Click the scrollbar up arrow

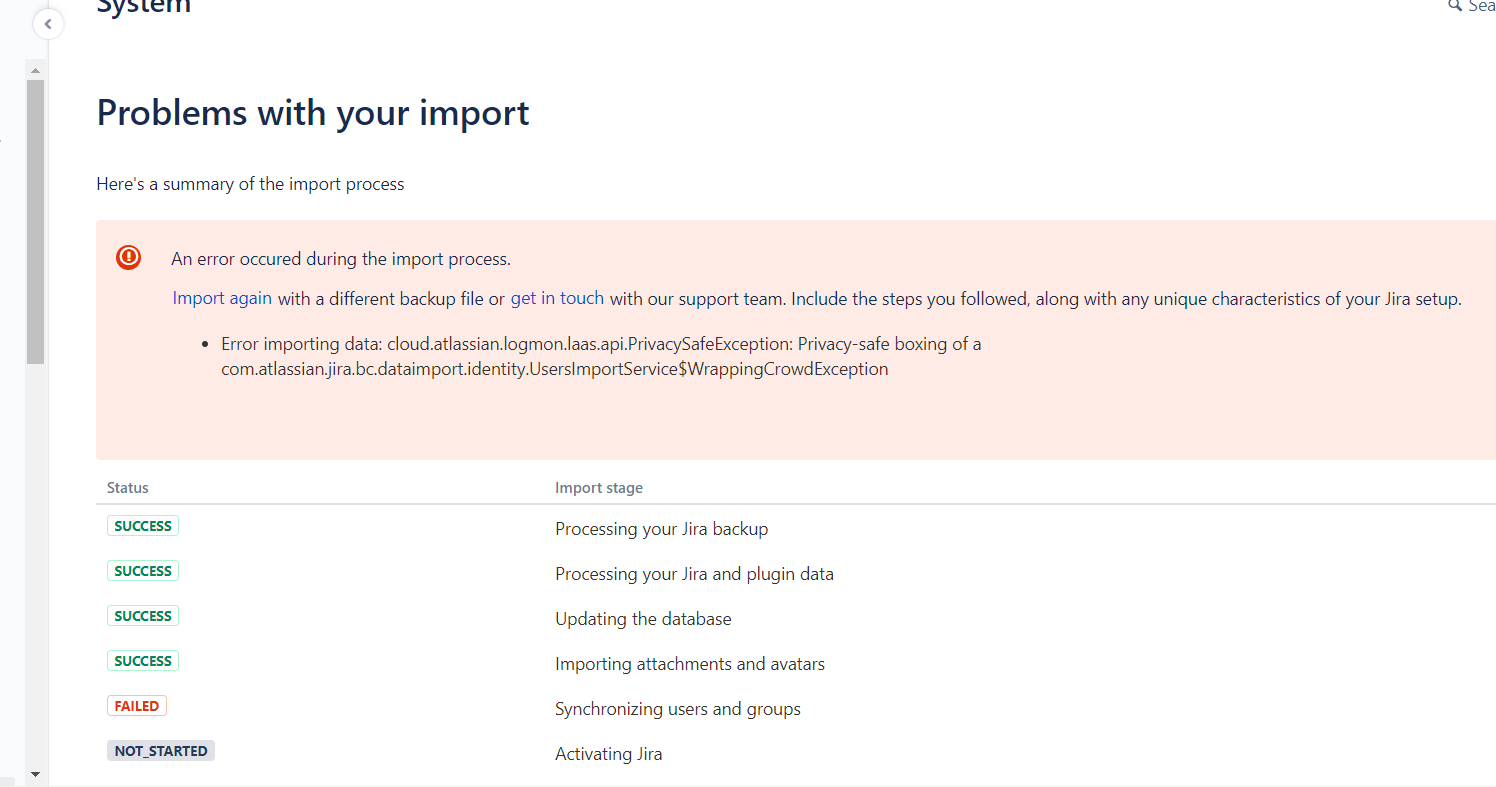35,71
